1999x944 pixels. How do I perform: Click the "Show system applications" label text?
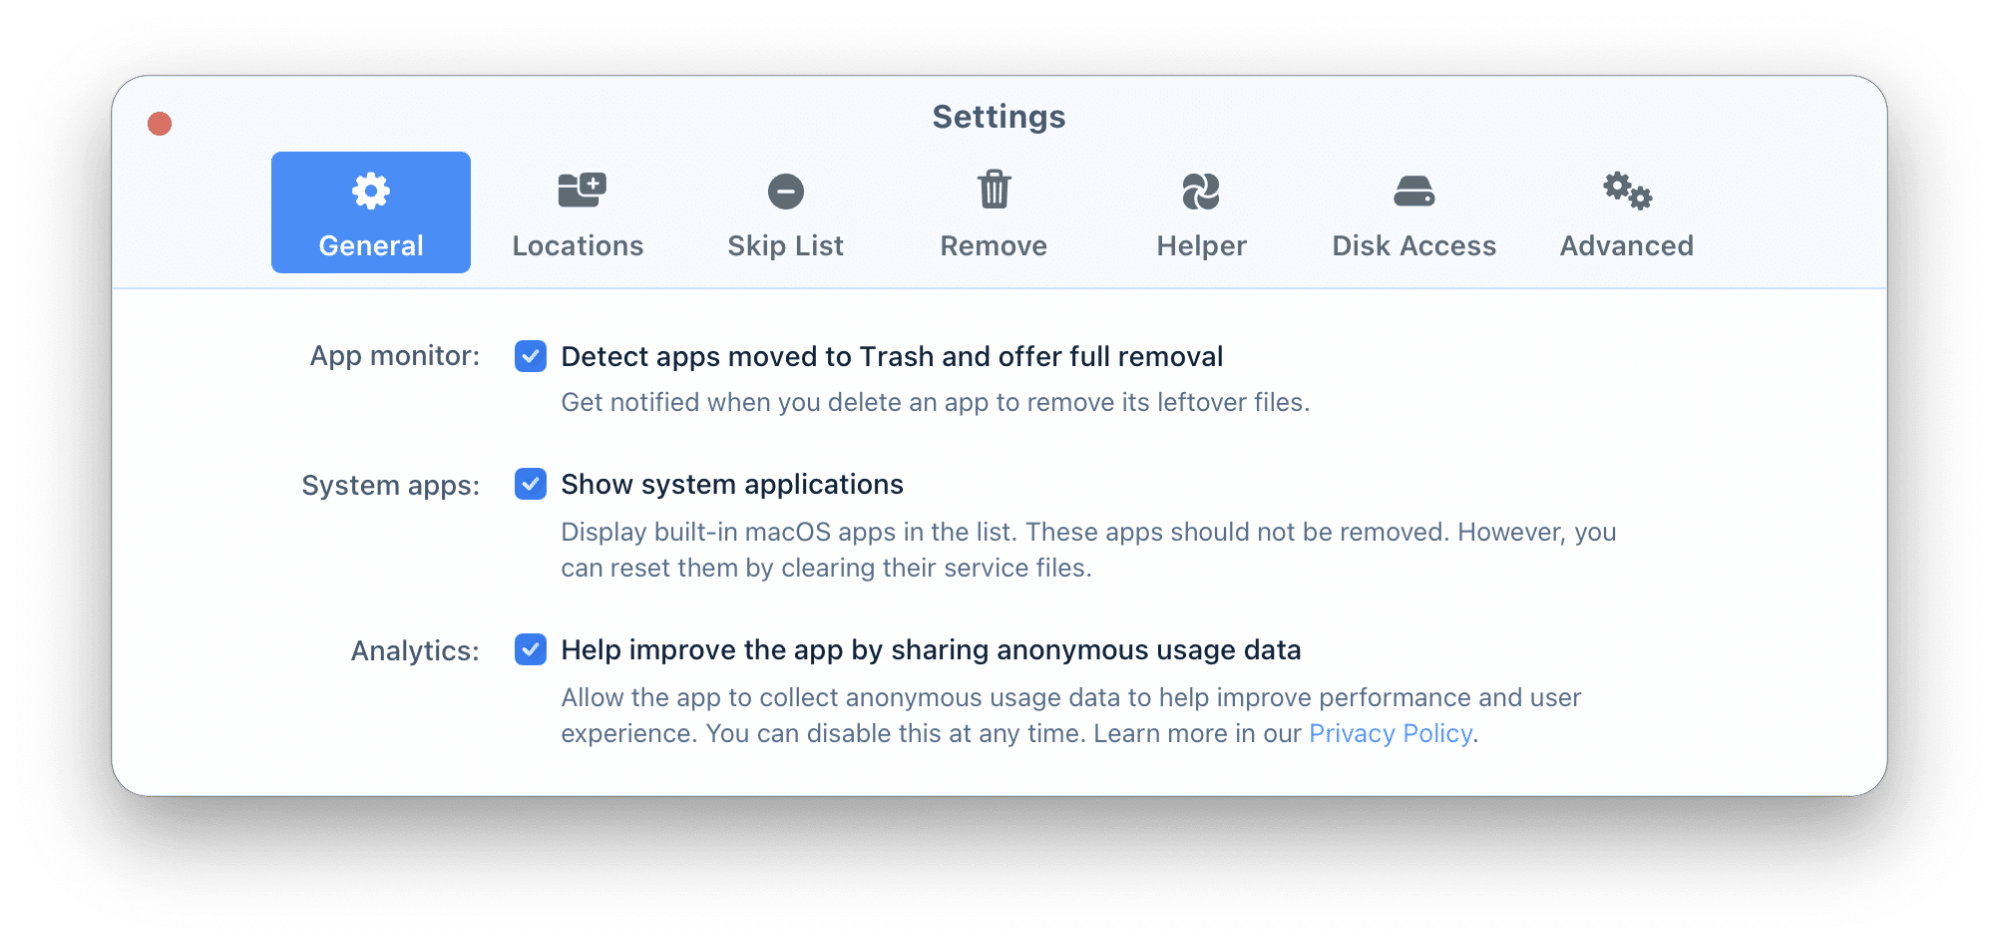pyautogui.click(x=732, y=484)
